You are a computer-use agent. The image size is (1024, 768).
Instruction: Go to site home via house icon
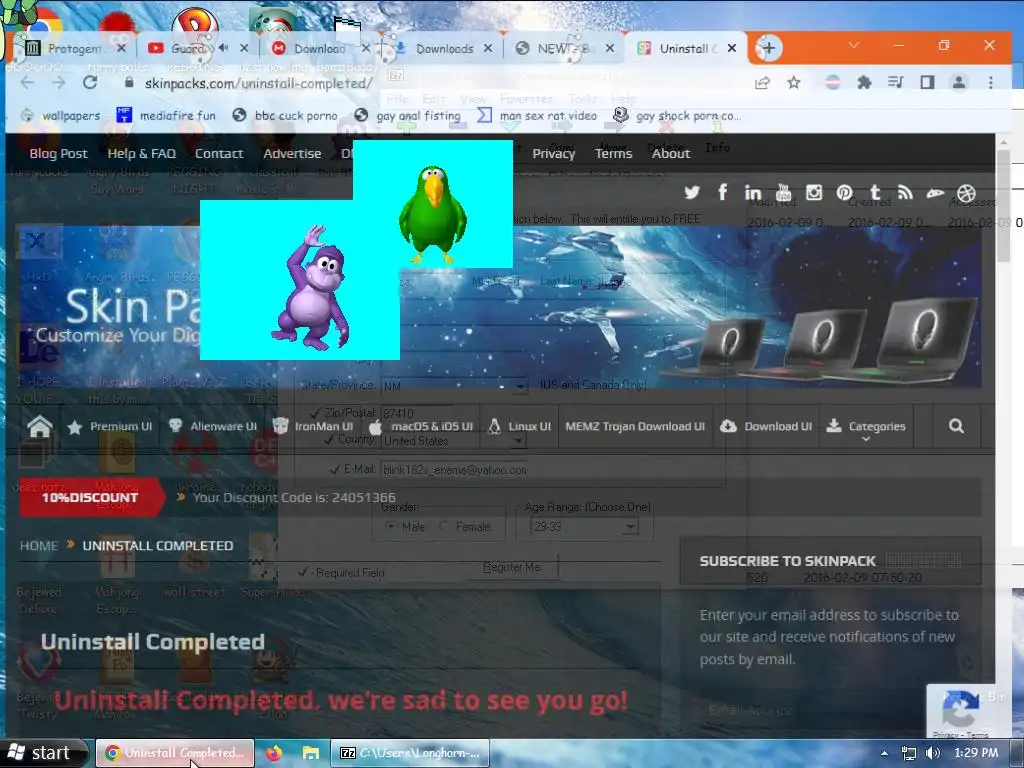click(40, 426)
